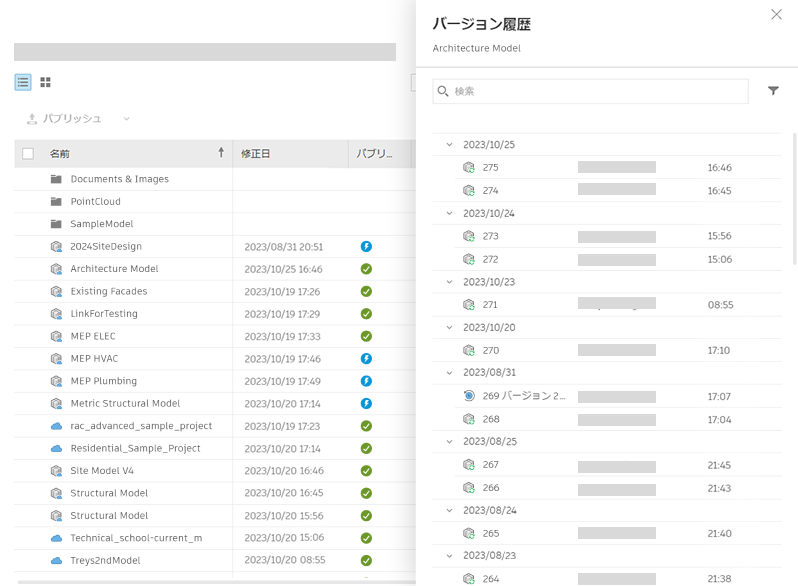The image size is (798, 586).
Task: Collapse the 2023/10/25 version group
Action: coord(449,145)
